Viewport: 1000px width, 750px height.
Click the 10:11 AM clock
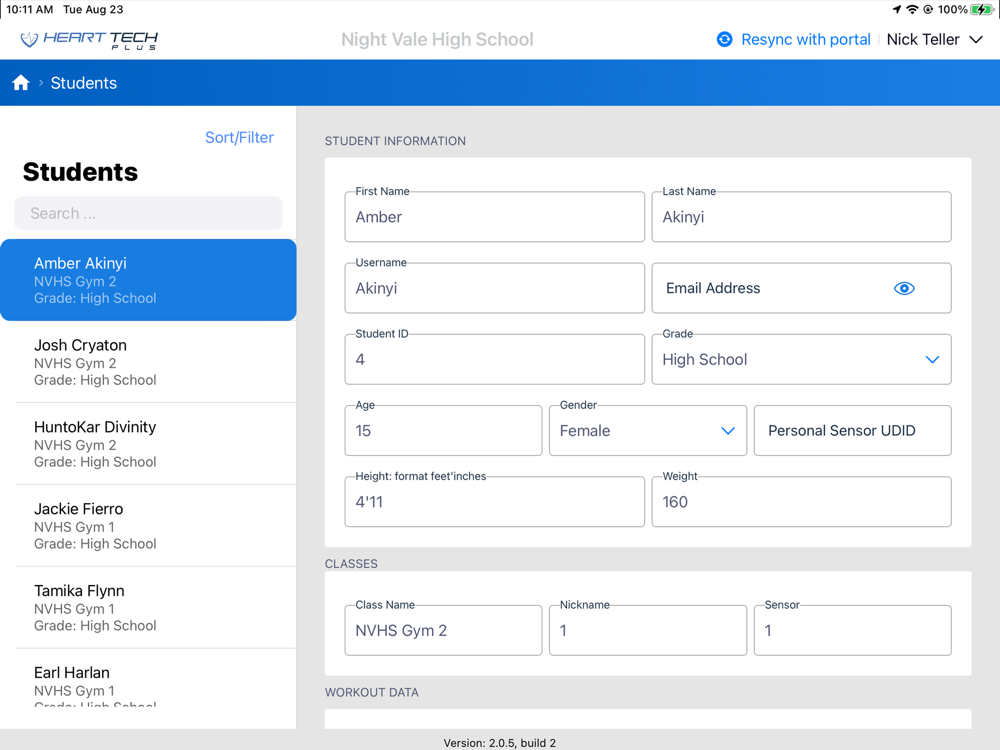pos(29,10)
